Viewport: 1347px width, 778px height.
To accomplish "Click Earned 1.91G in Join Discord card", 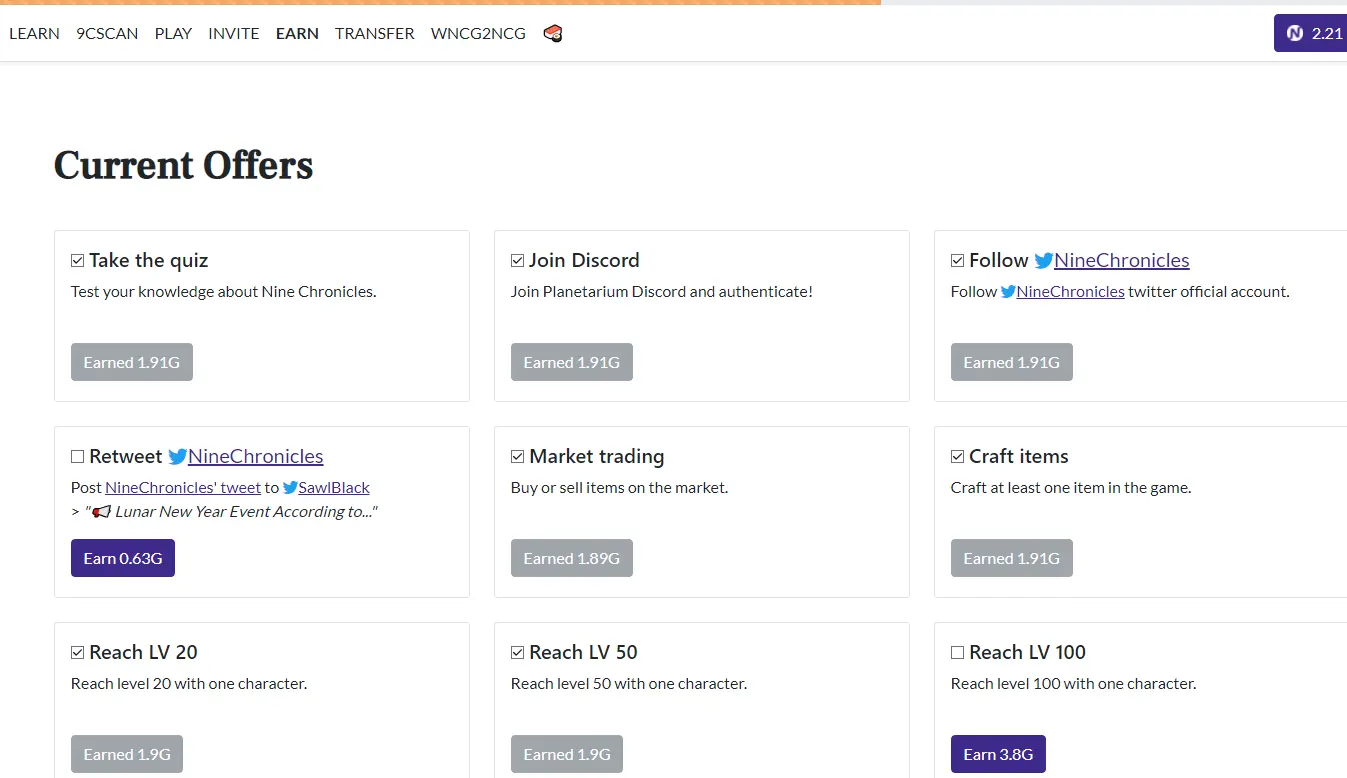I will pyautogui.click(x=572, y=362).
